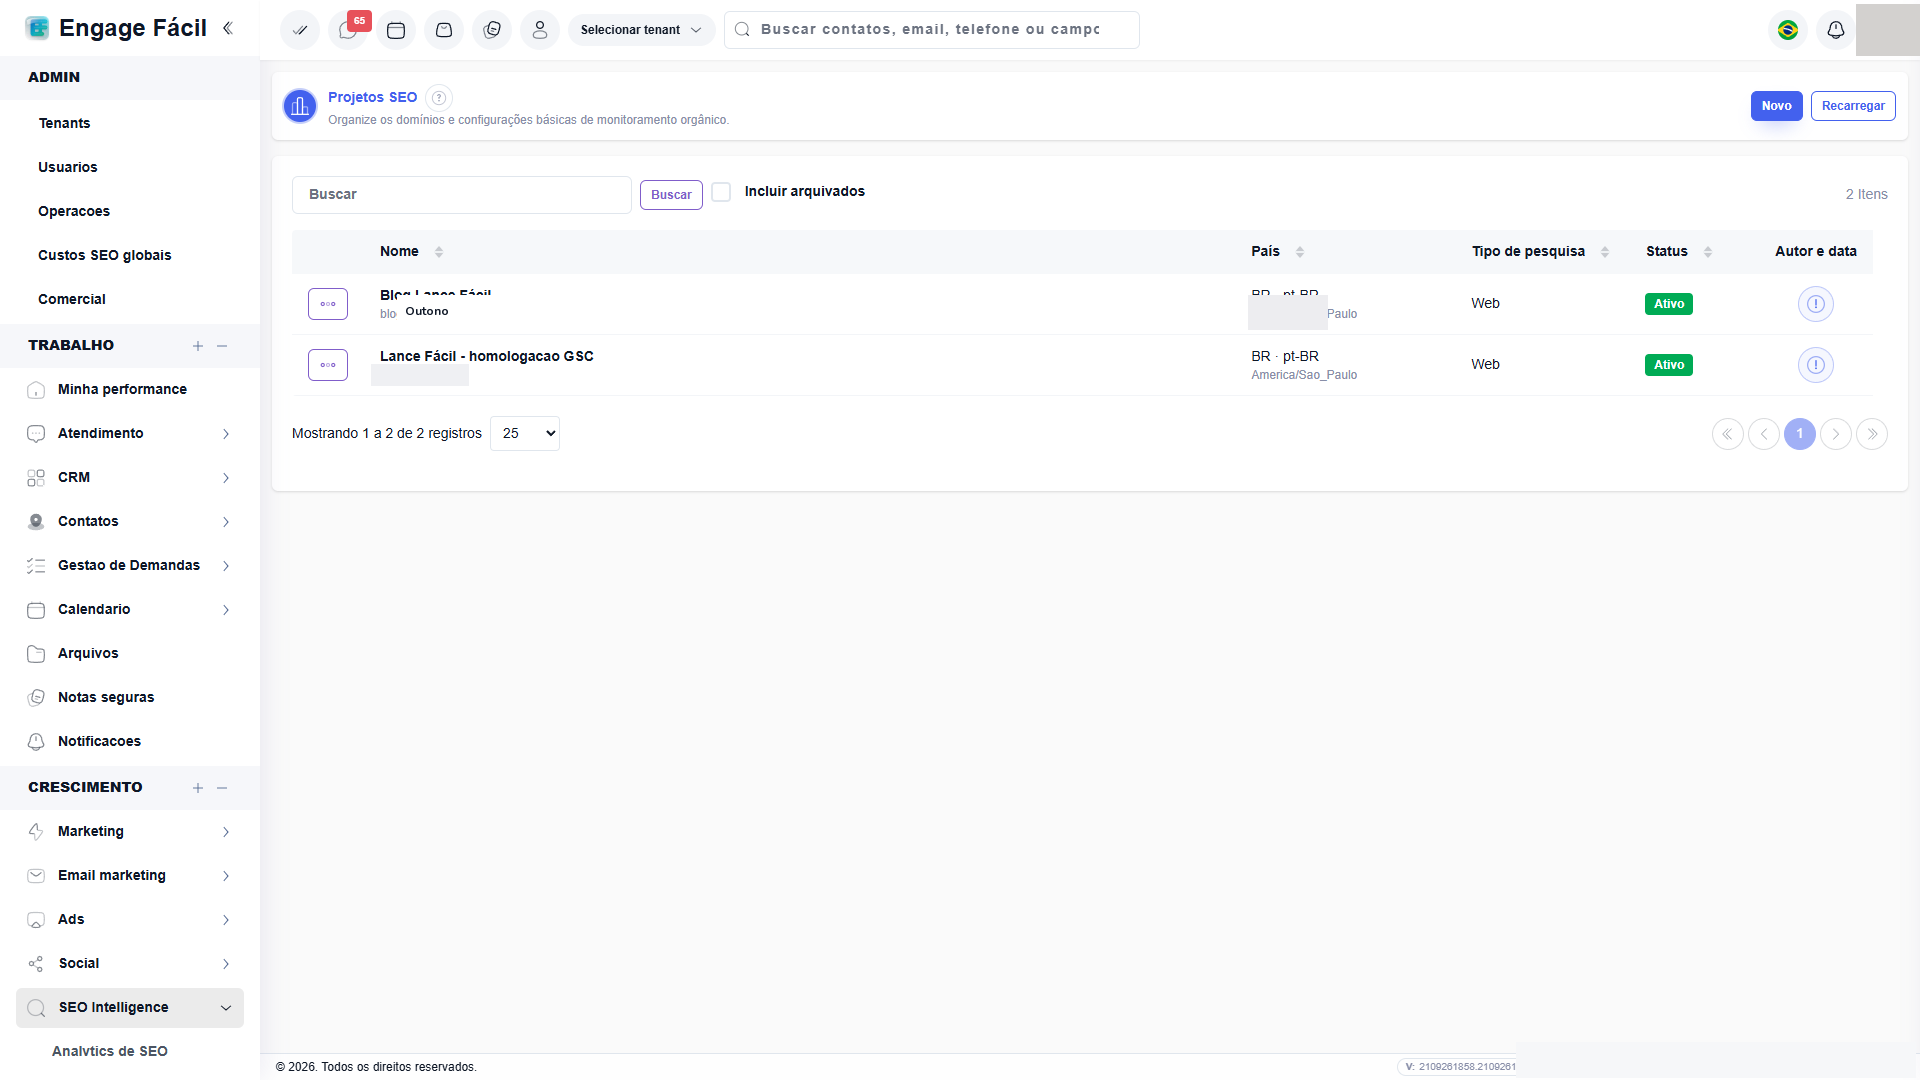Focus the Buscar projects search field
This screenshot has width=1920, height=1080.
click(462, 195)
